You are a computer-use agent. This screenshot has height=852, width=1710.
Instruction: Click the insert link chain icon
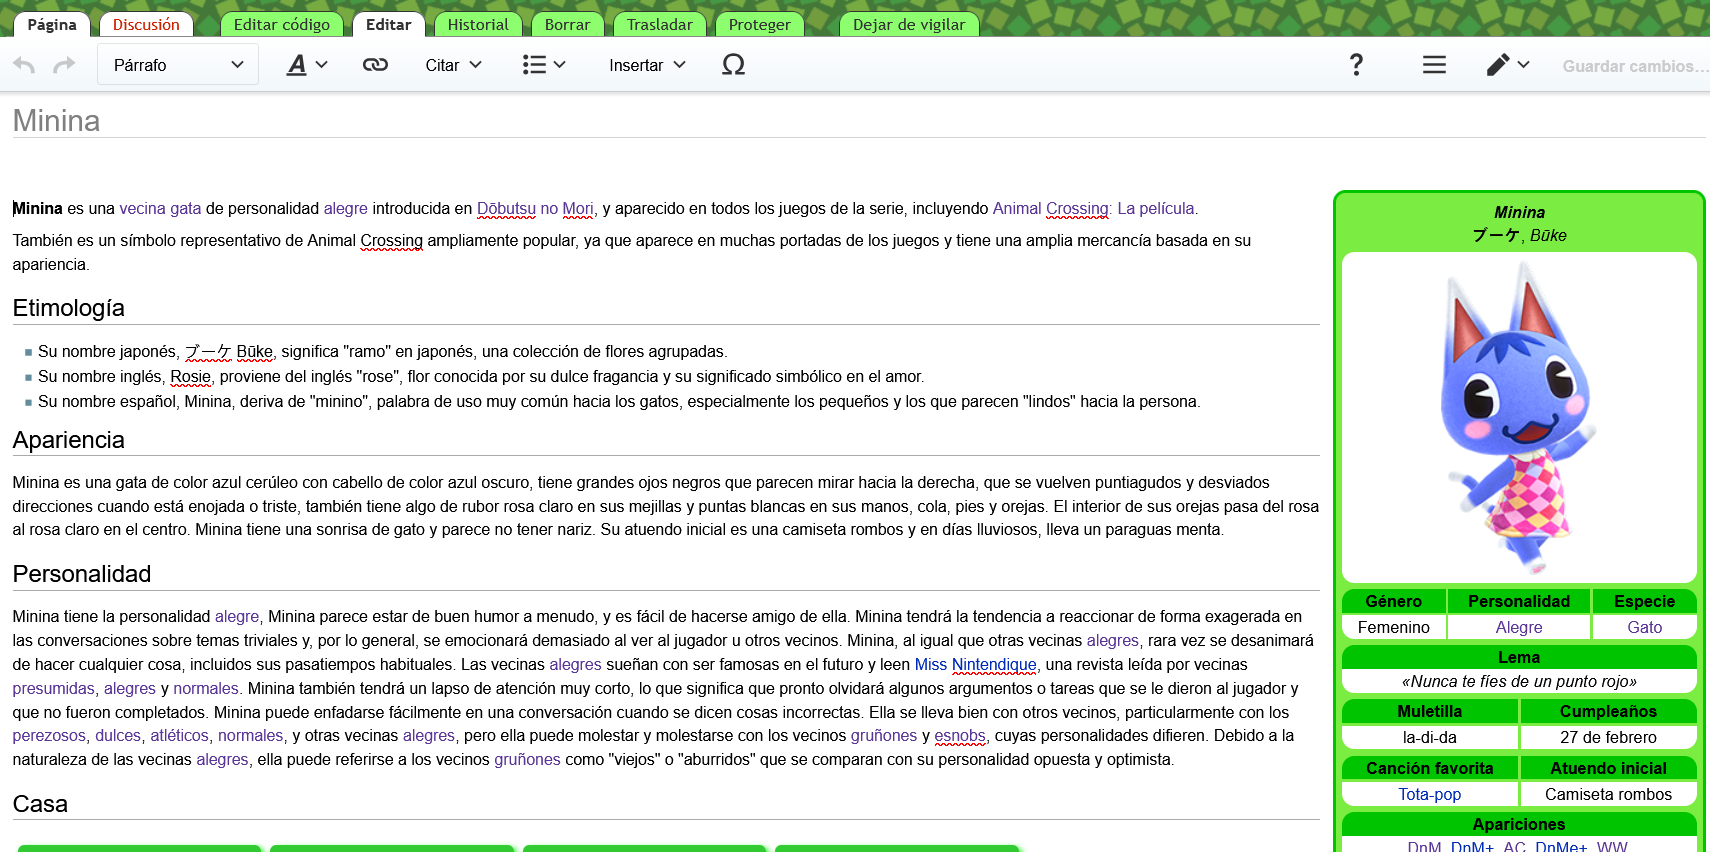pos(375,65)
